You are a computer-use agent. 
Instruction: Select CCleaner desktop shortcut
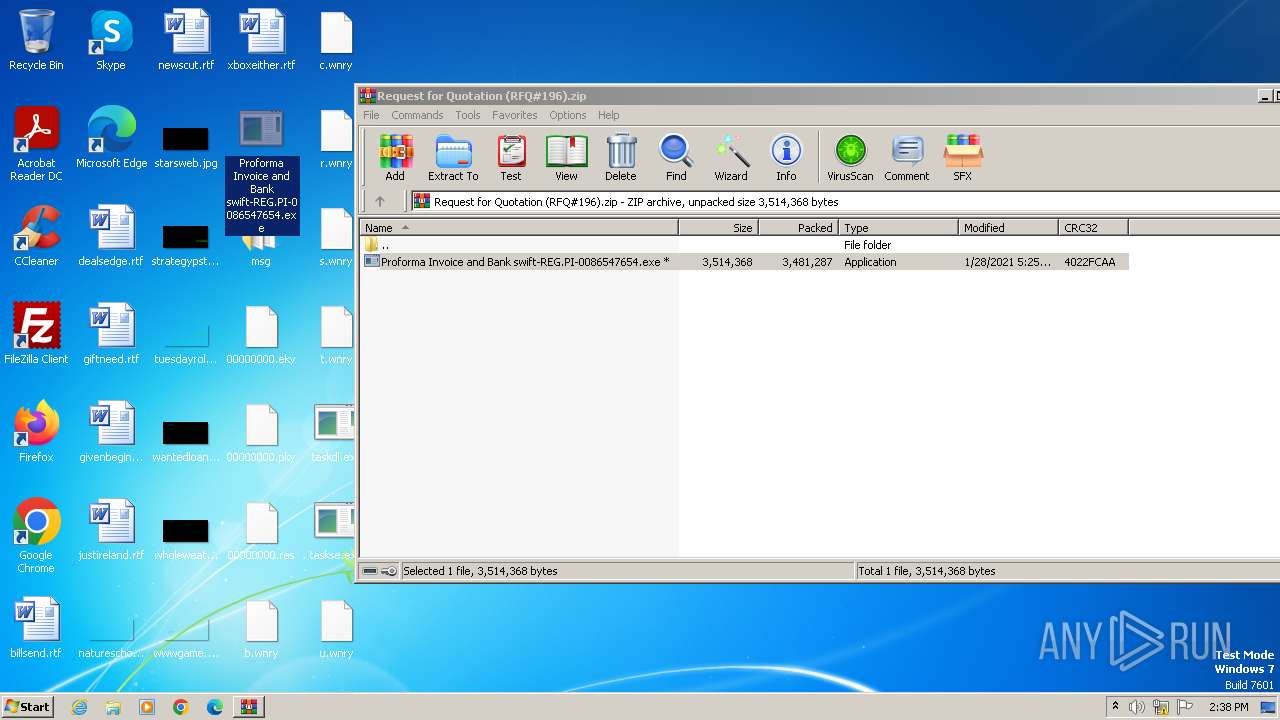click(x=36, y=237)
